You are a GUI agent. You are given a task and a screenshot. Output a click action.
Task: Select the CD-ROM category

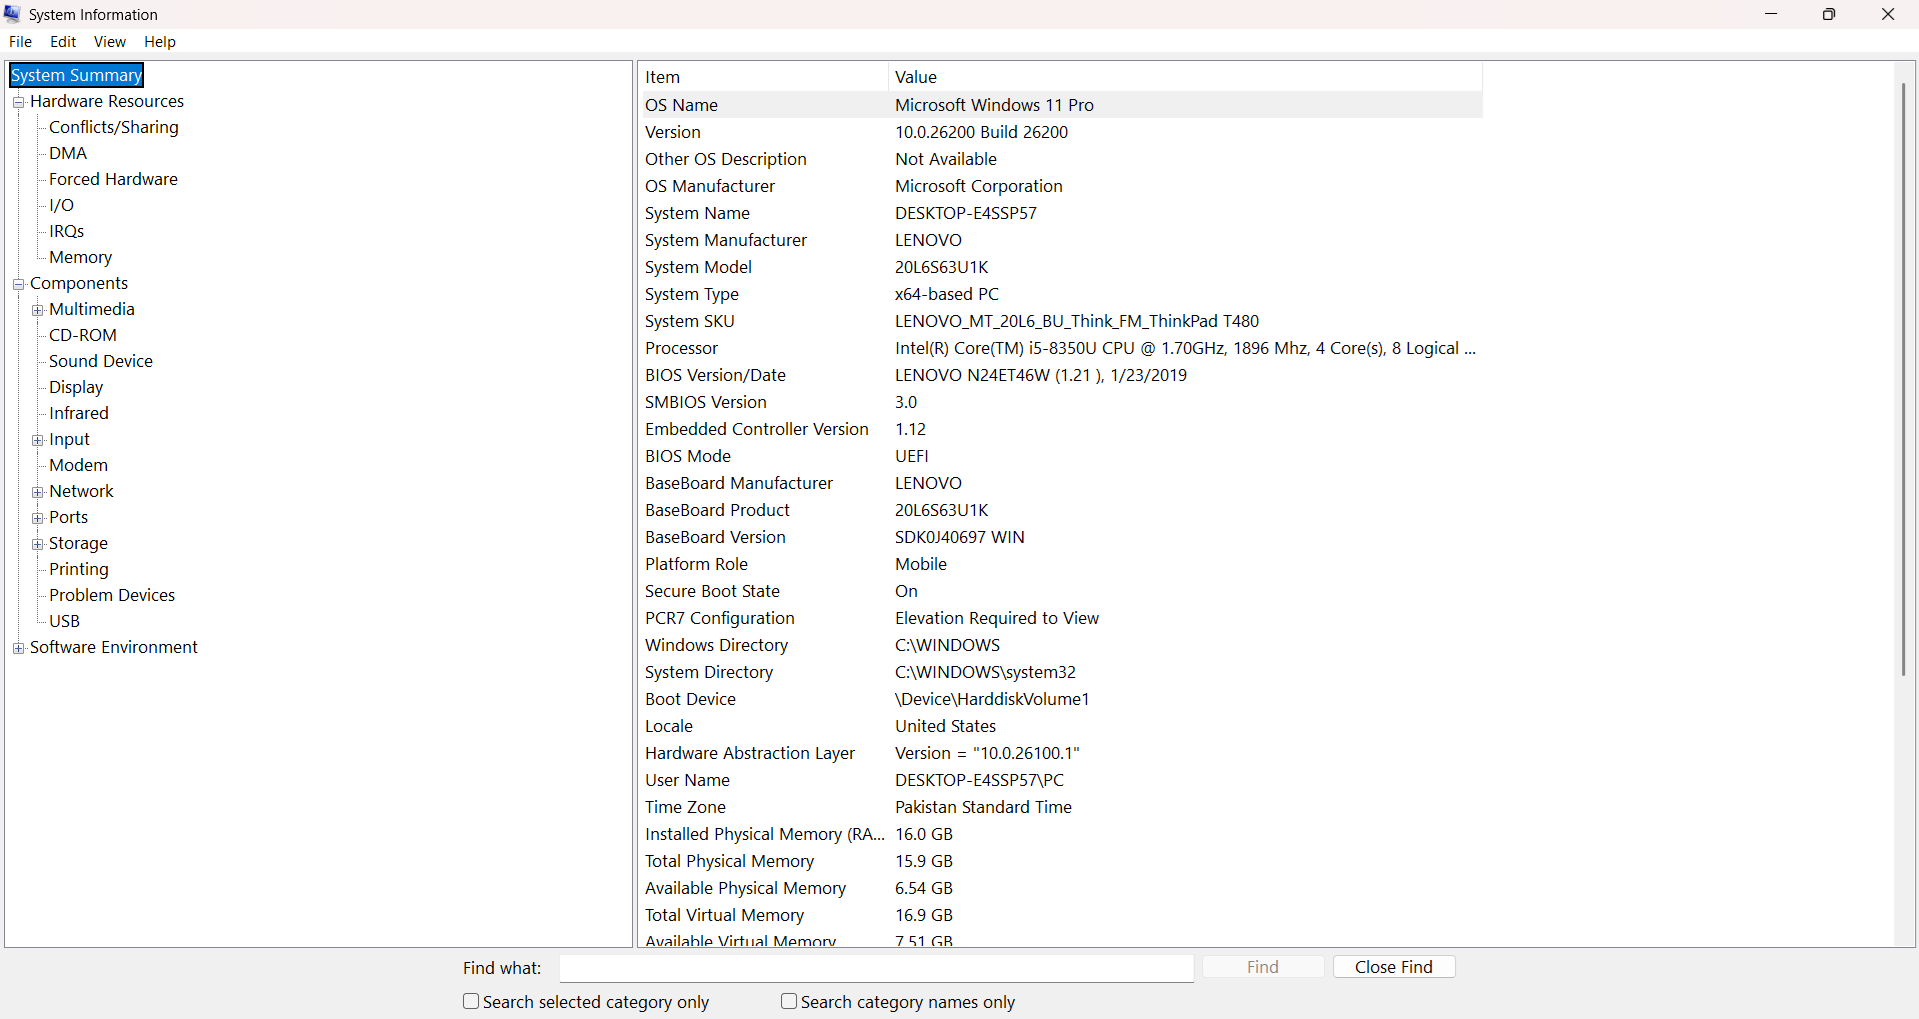tap(83, 335)
